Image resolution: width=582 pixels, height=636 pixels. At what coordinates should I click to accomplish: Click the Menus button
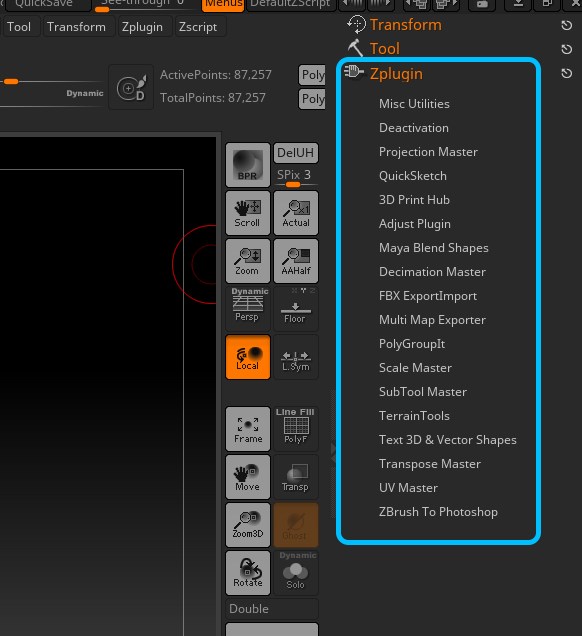[x=223, y=5]
